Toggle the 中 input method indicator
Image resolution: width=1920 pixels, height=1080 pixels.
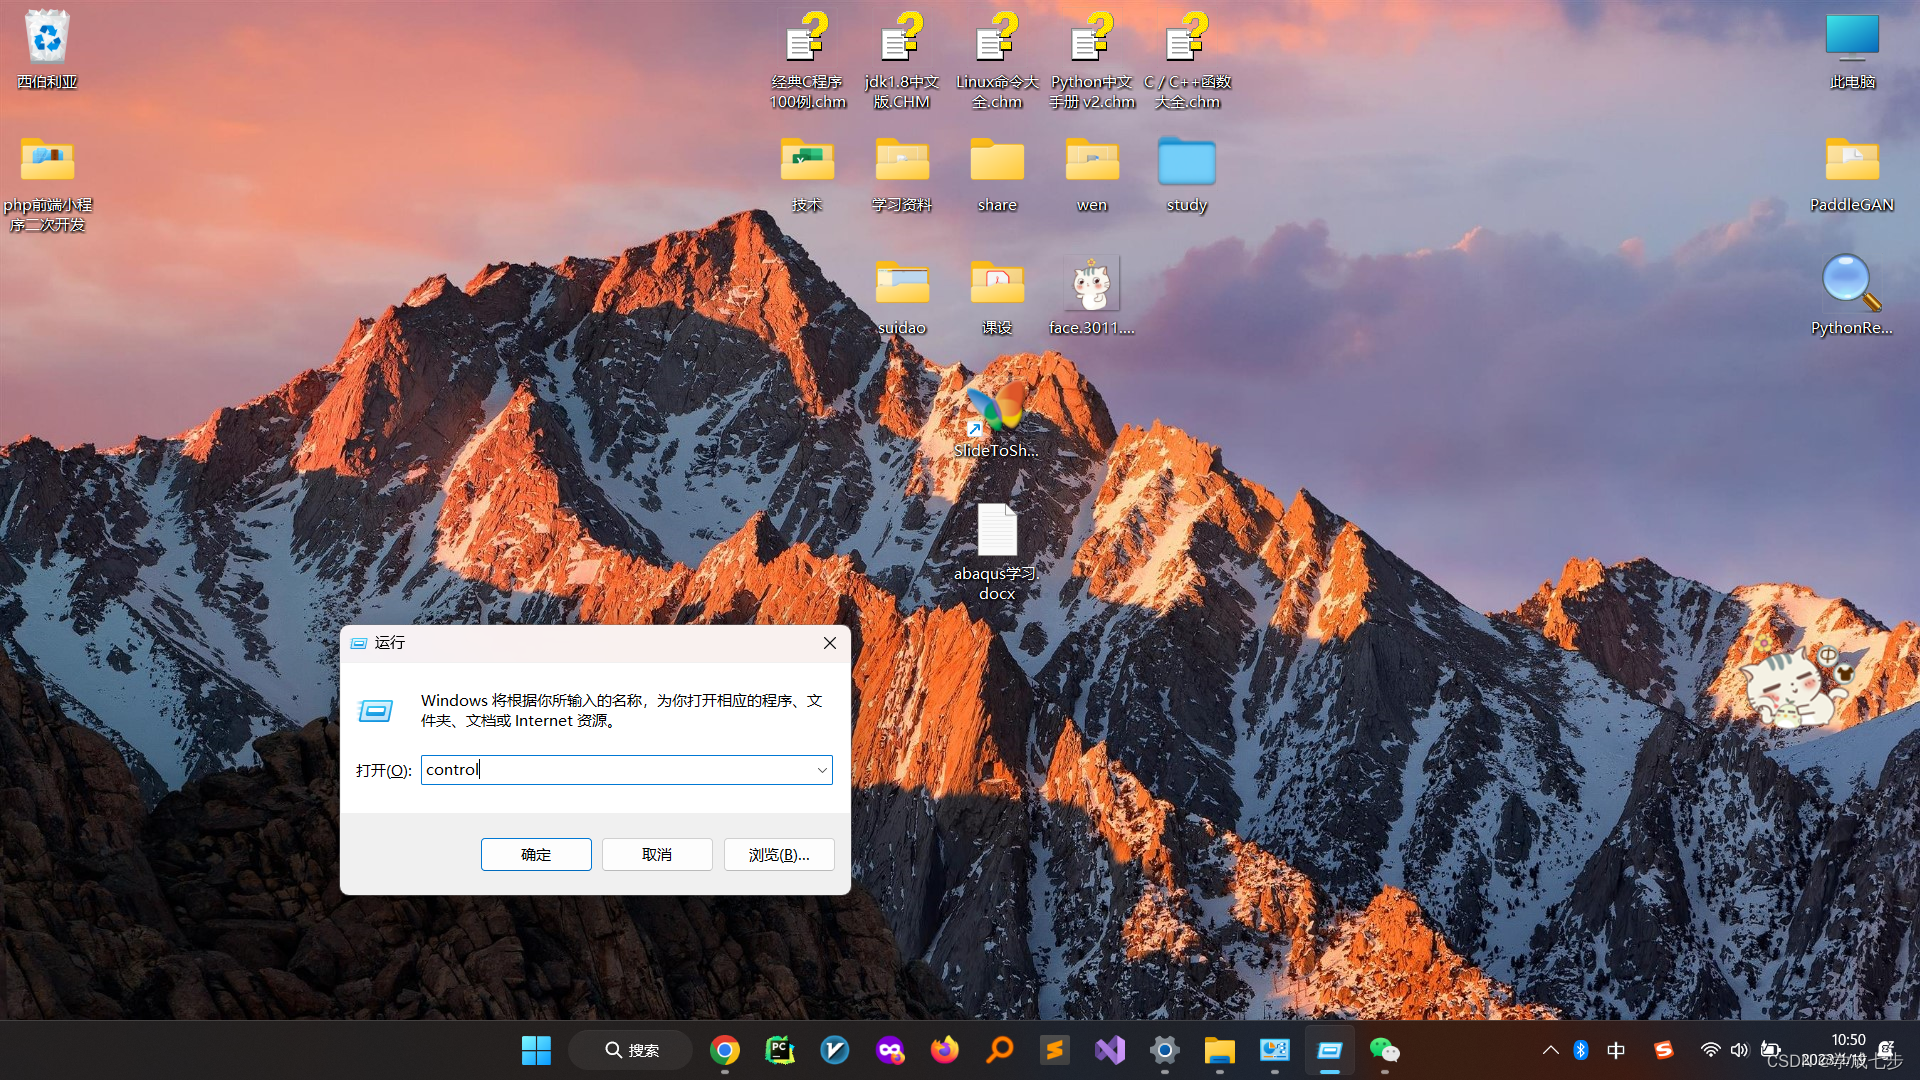1616,1050
